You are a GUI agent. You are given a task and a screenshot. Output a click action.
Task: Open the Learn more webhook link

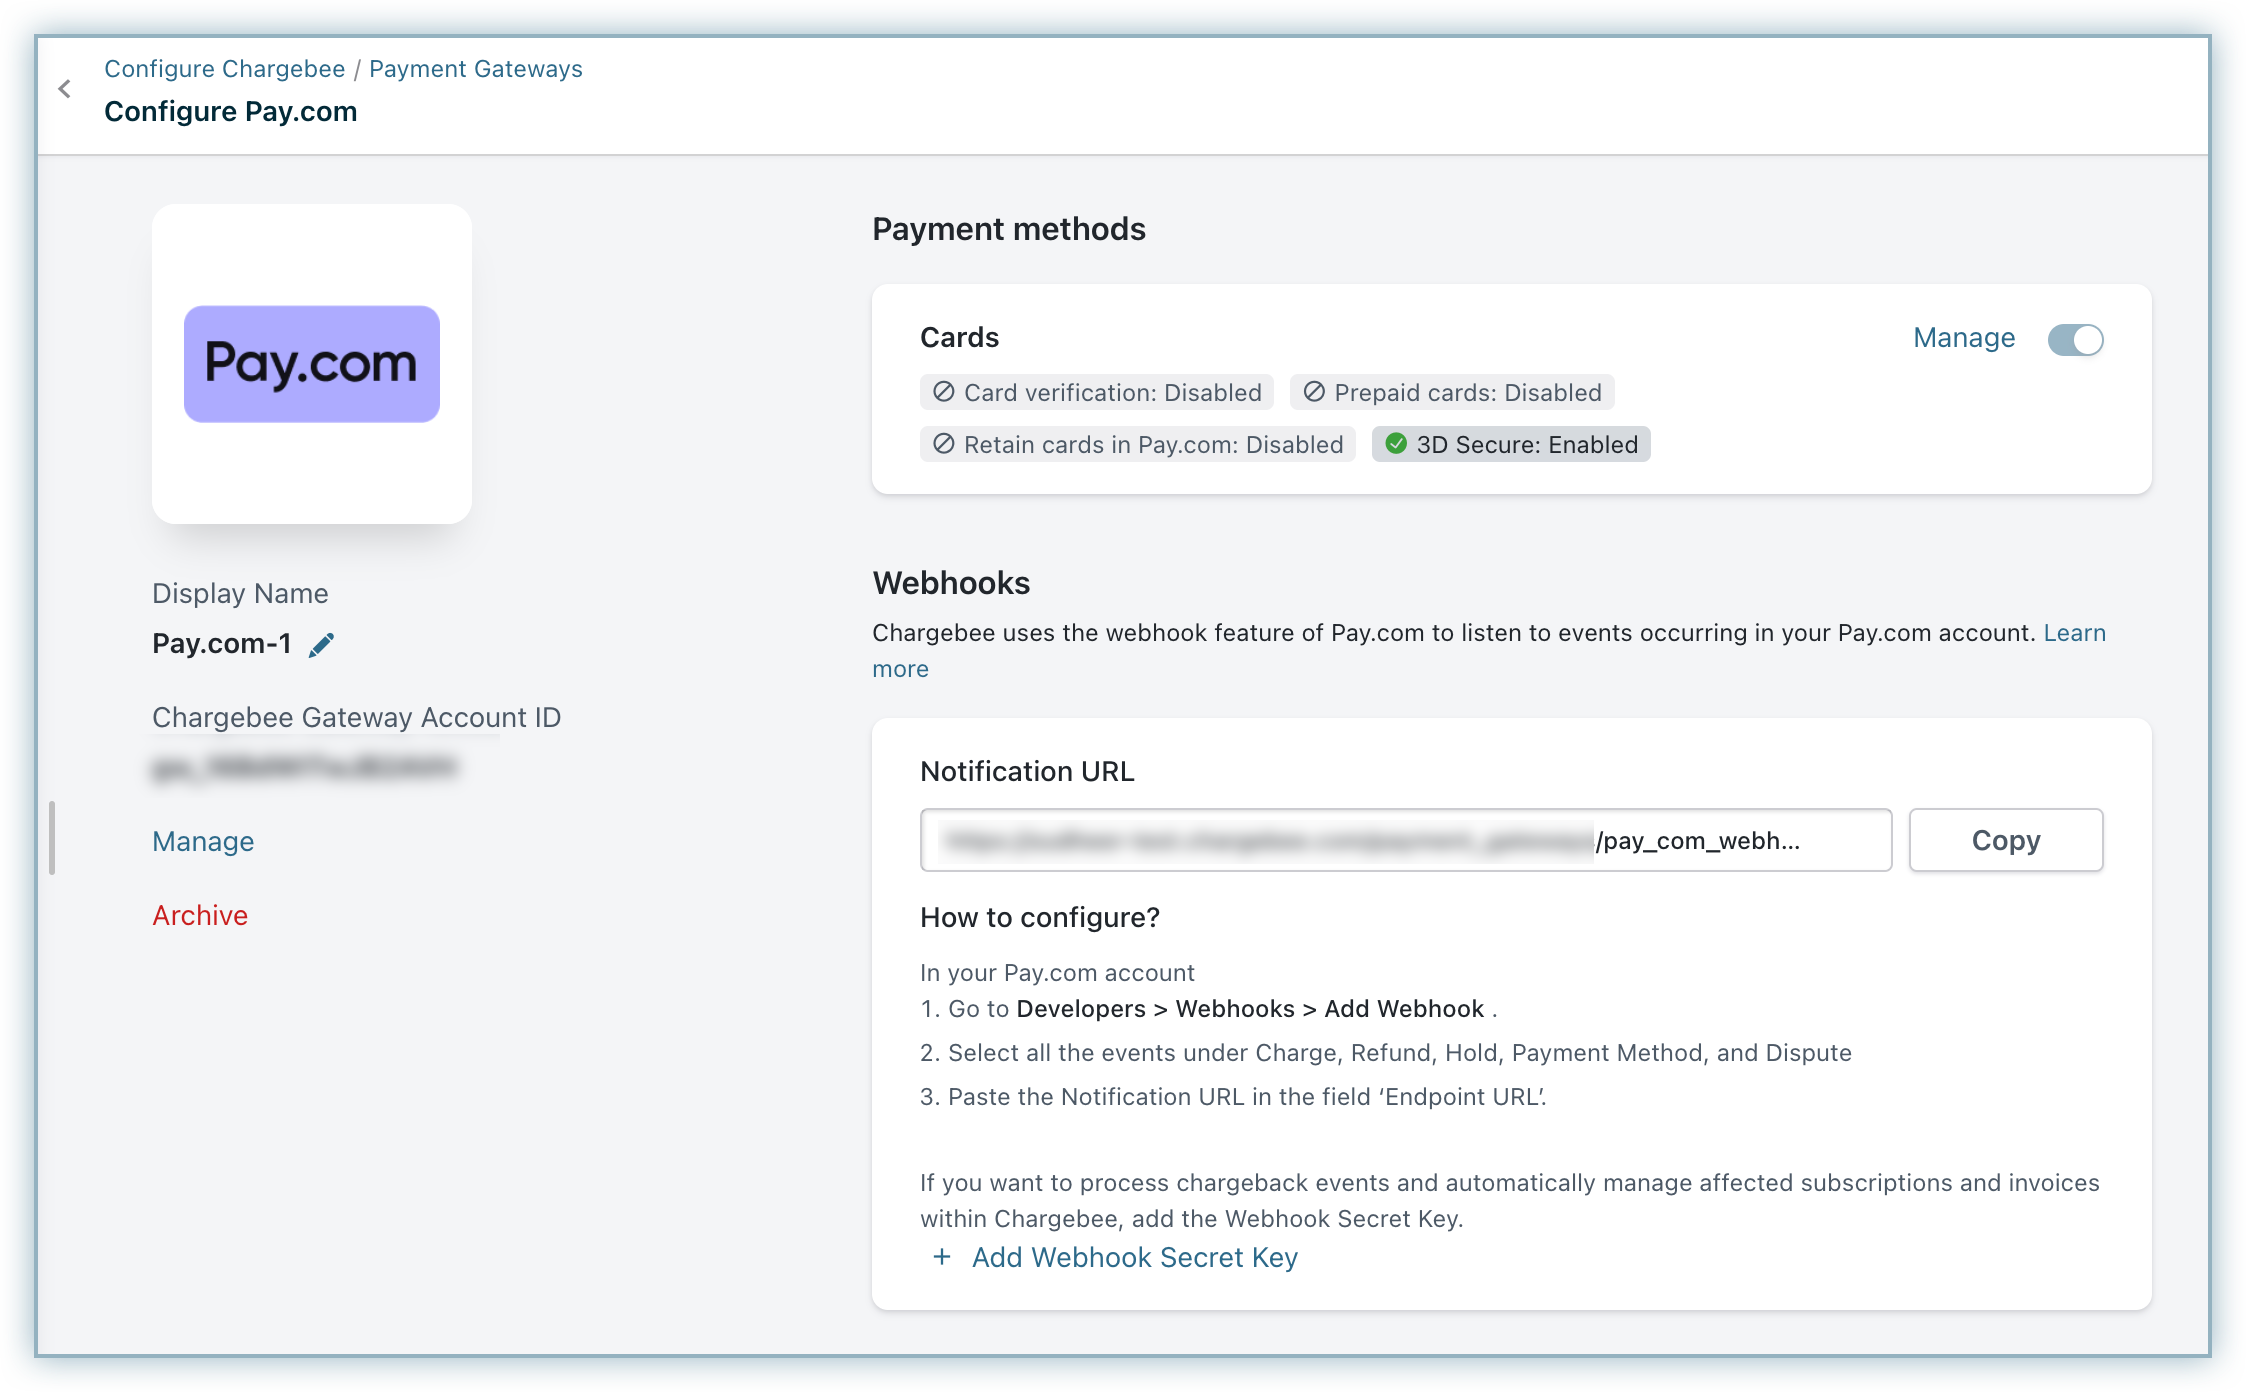pos(2074,633)
